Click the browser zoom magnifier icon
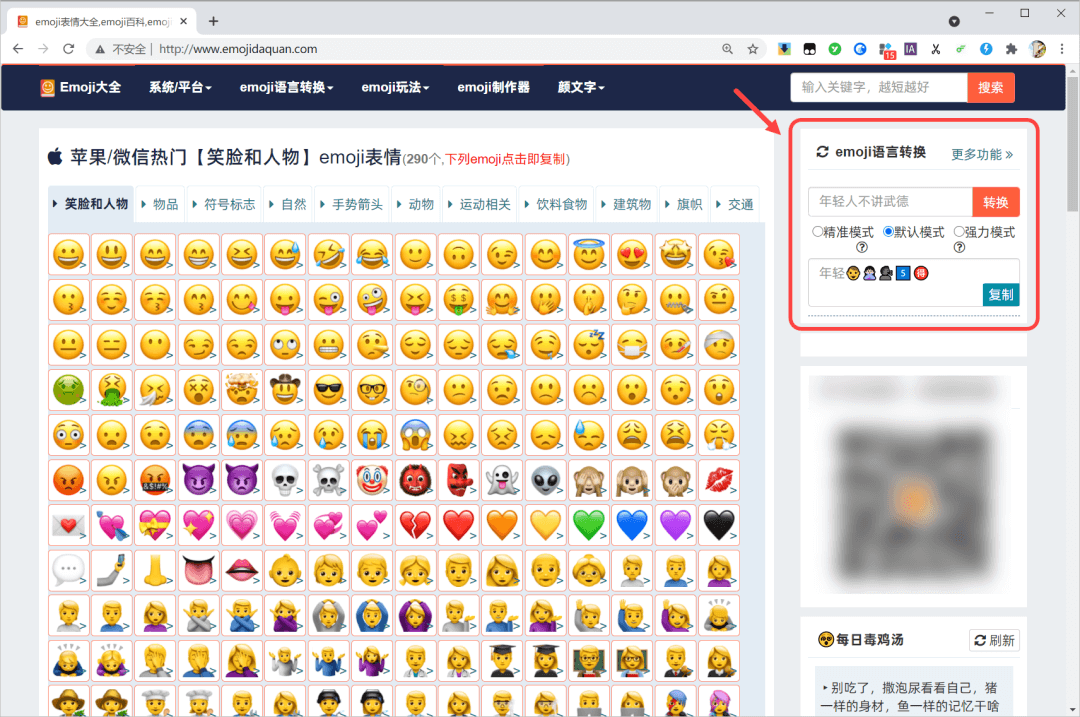 pos(727,49)
